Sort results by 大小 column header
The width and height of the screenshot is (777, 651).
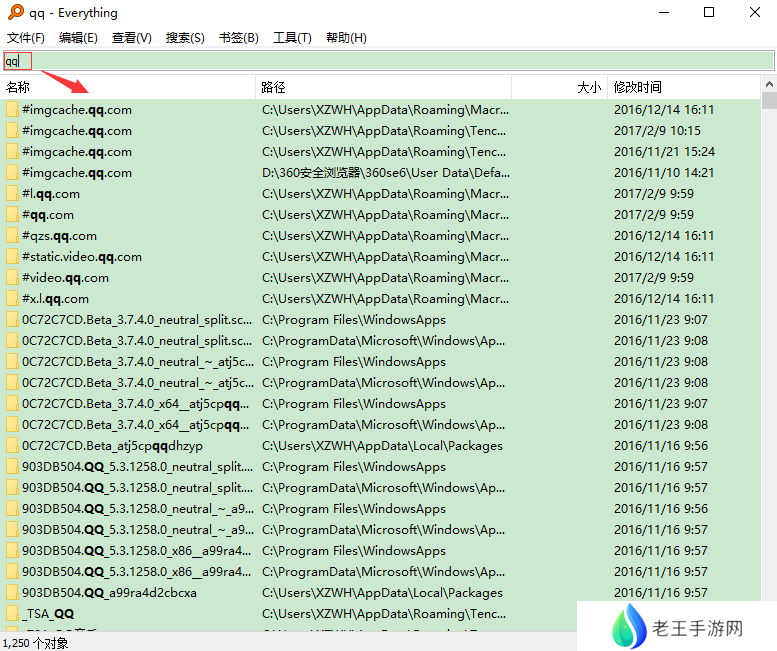559,87
